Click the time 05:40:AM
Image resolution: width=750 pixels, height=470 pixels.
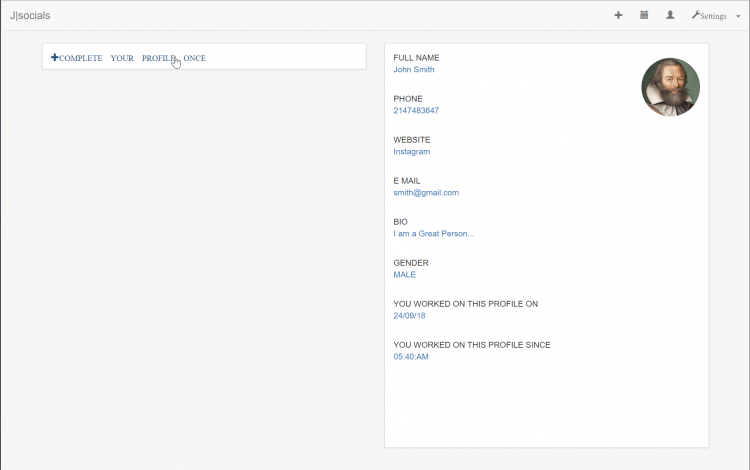click(x=410, y=357)
